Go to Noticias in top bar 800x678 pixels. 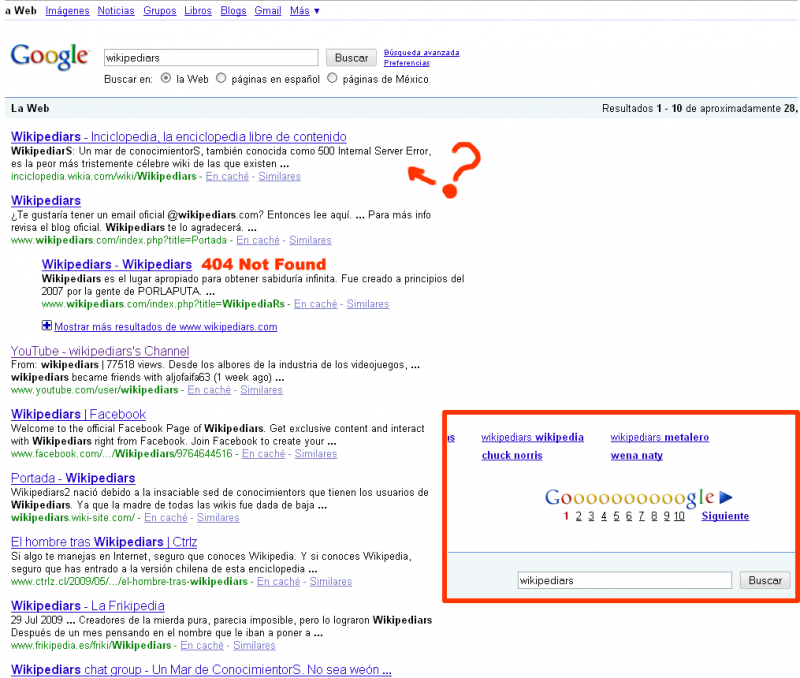click(x=118, y=11)
